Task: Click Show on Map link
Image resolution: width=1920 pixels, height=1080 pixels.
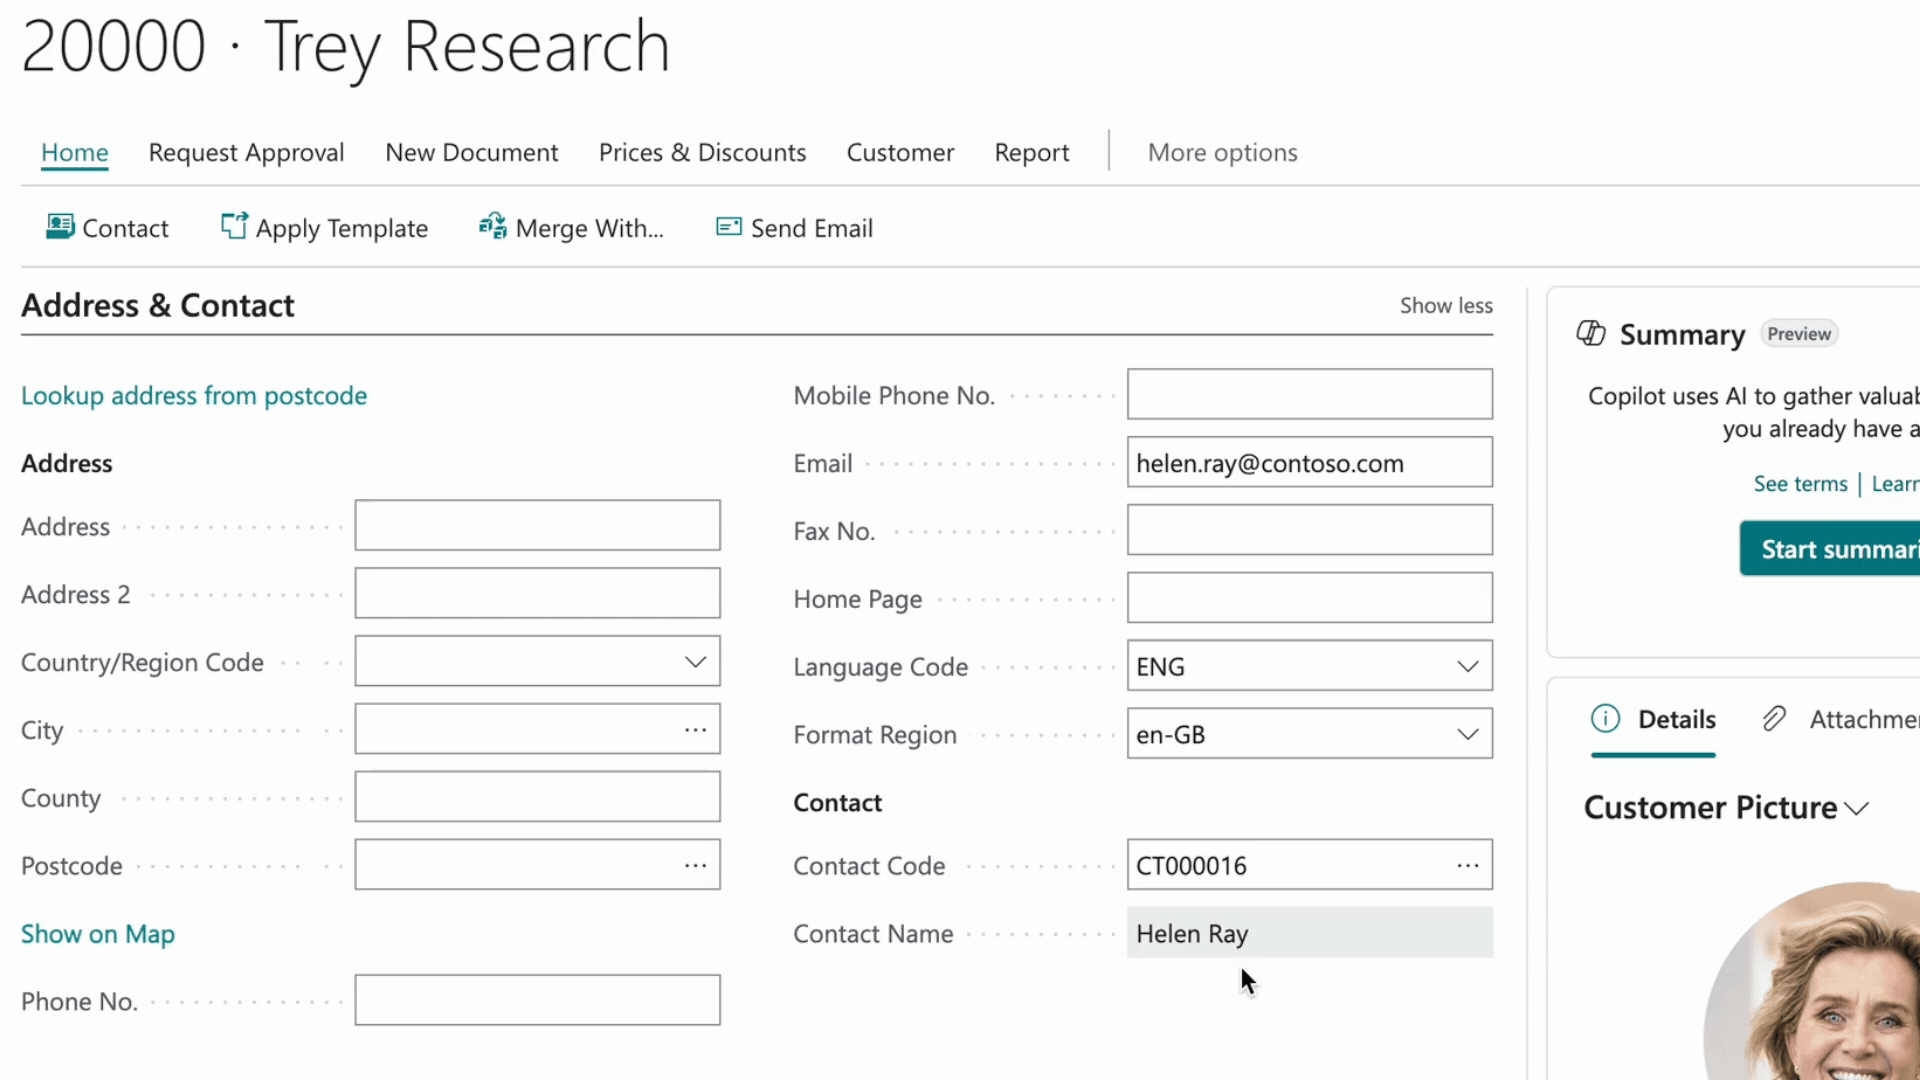Action: 98,933
